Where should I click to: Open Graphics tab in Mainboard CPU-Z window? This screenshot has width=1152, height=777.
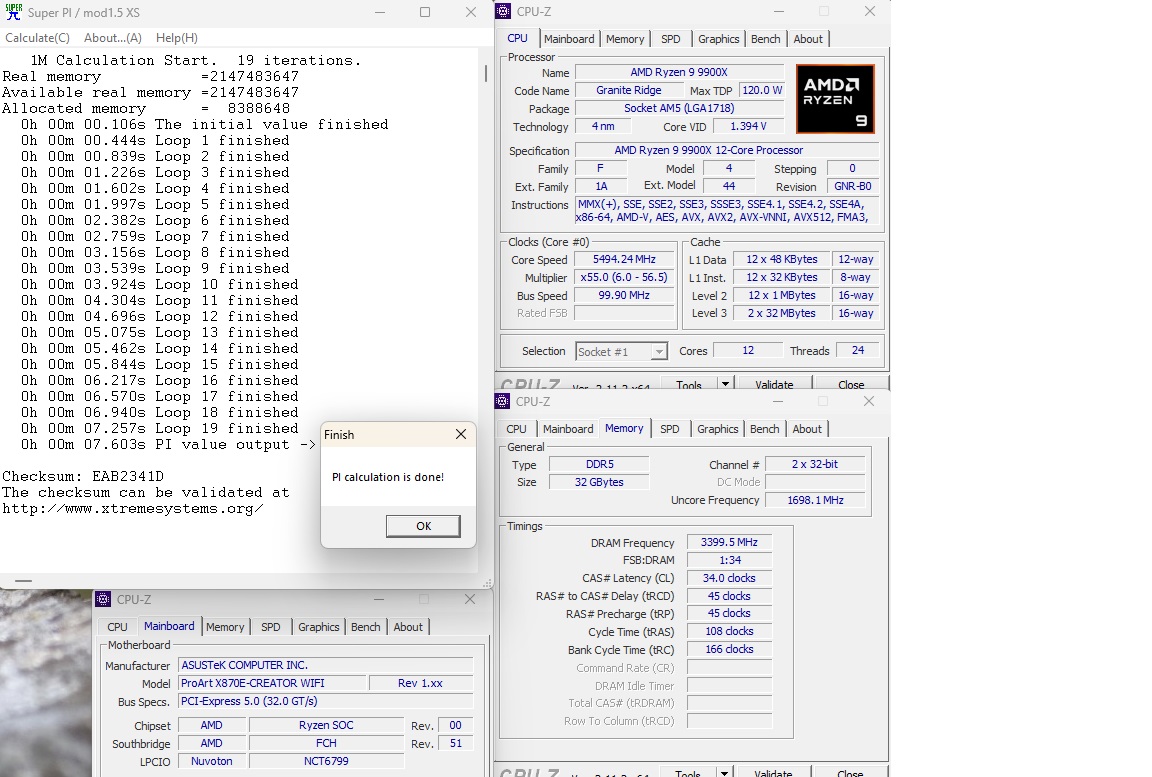[319, 627]
